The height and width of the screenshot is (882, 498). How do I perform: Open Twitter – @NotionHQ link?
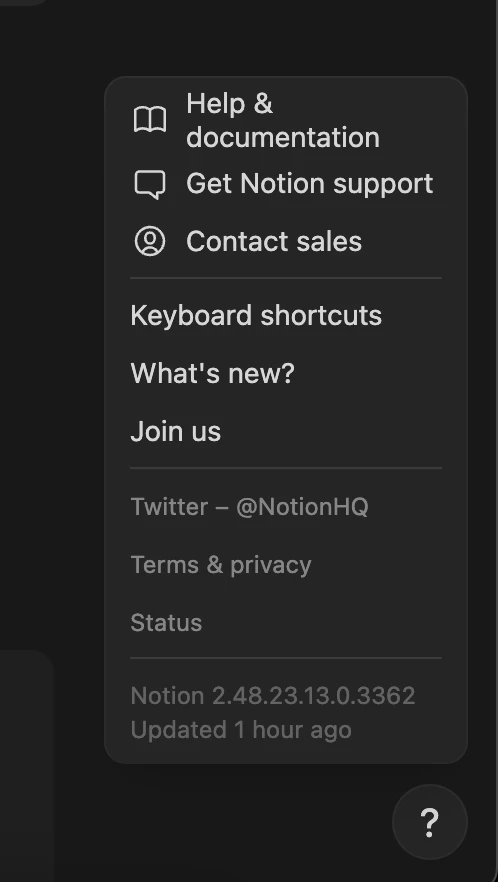point(286,506)
